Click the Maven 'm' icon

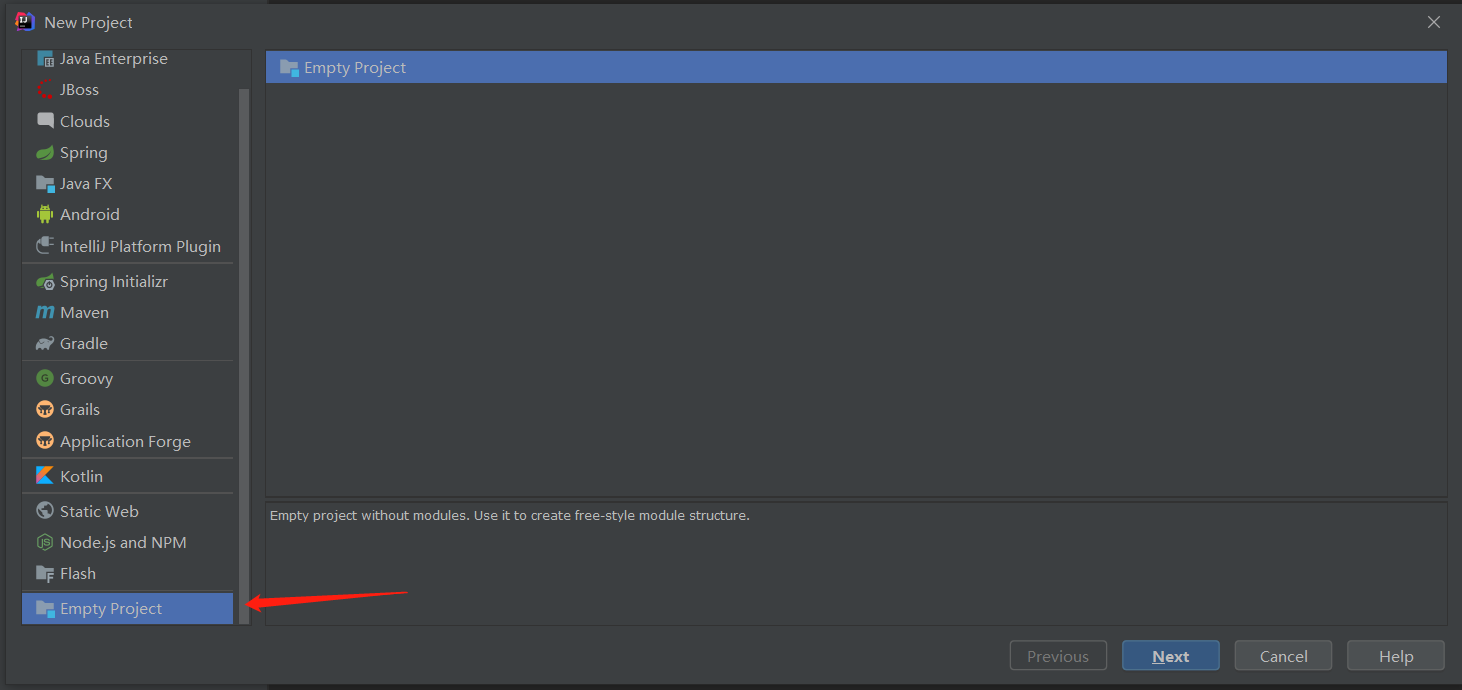[x=45, y=313]
